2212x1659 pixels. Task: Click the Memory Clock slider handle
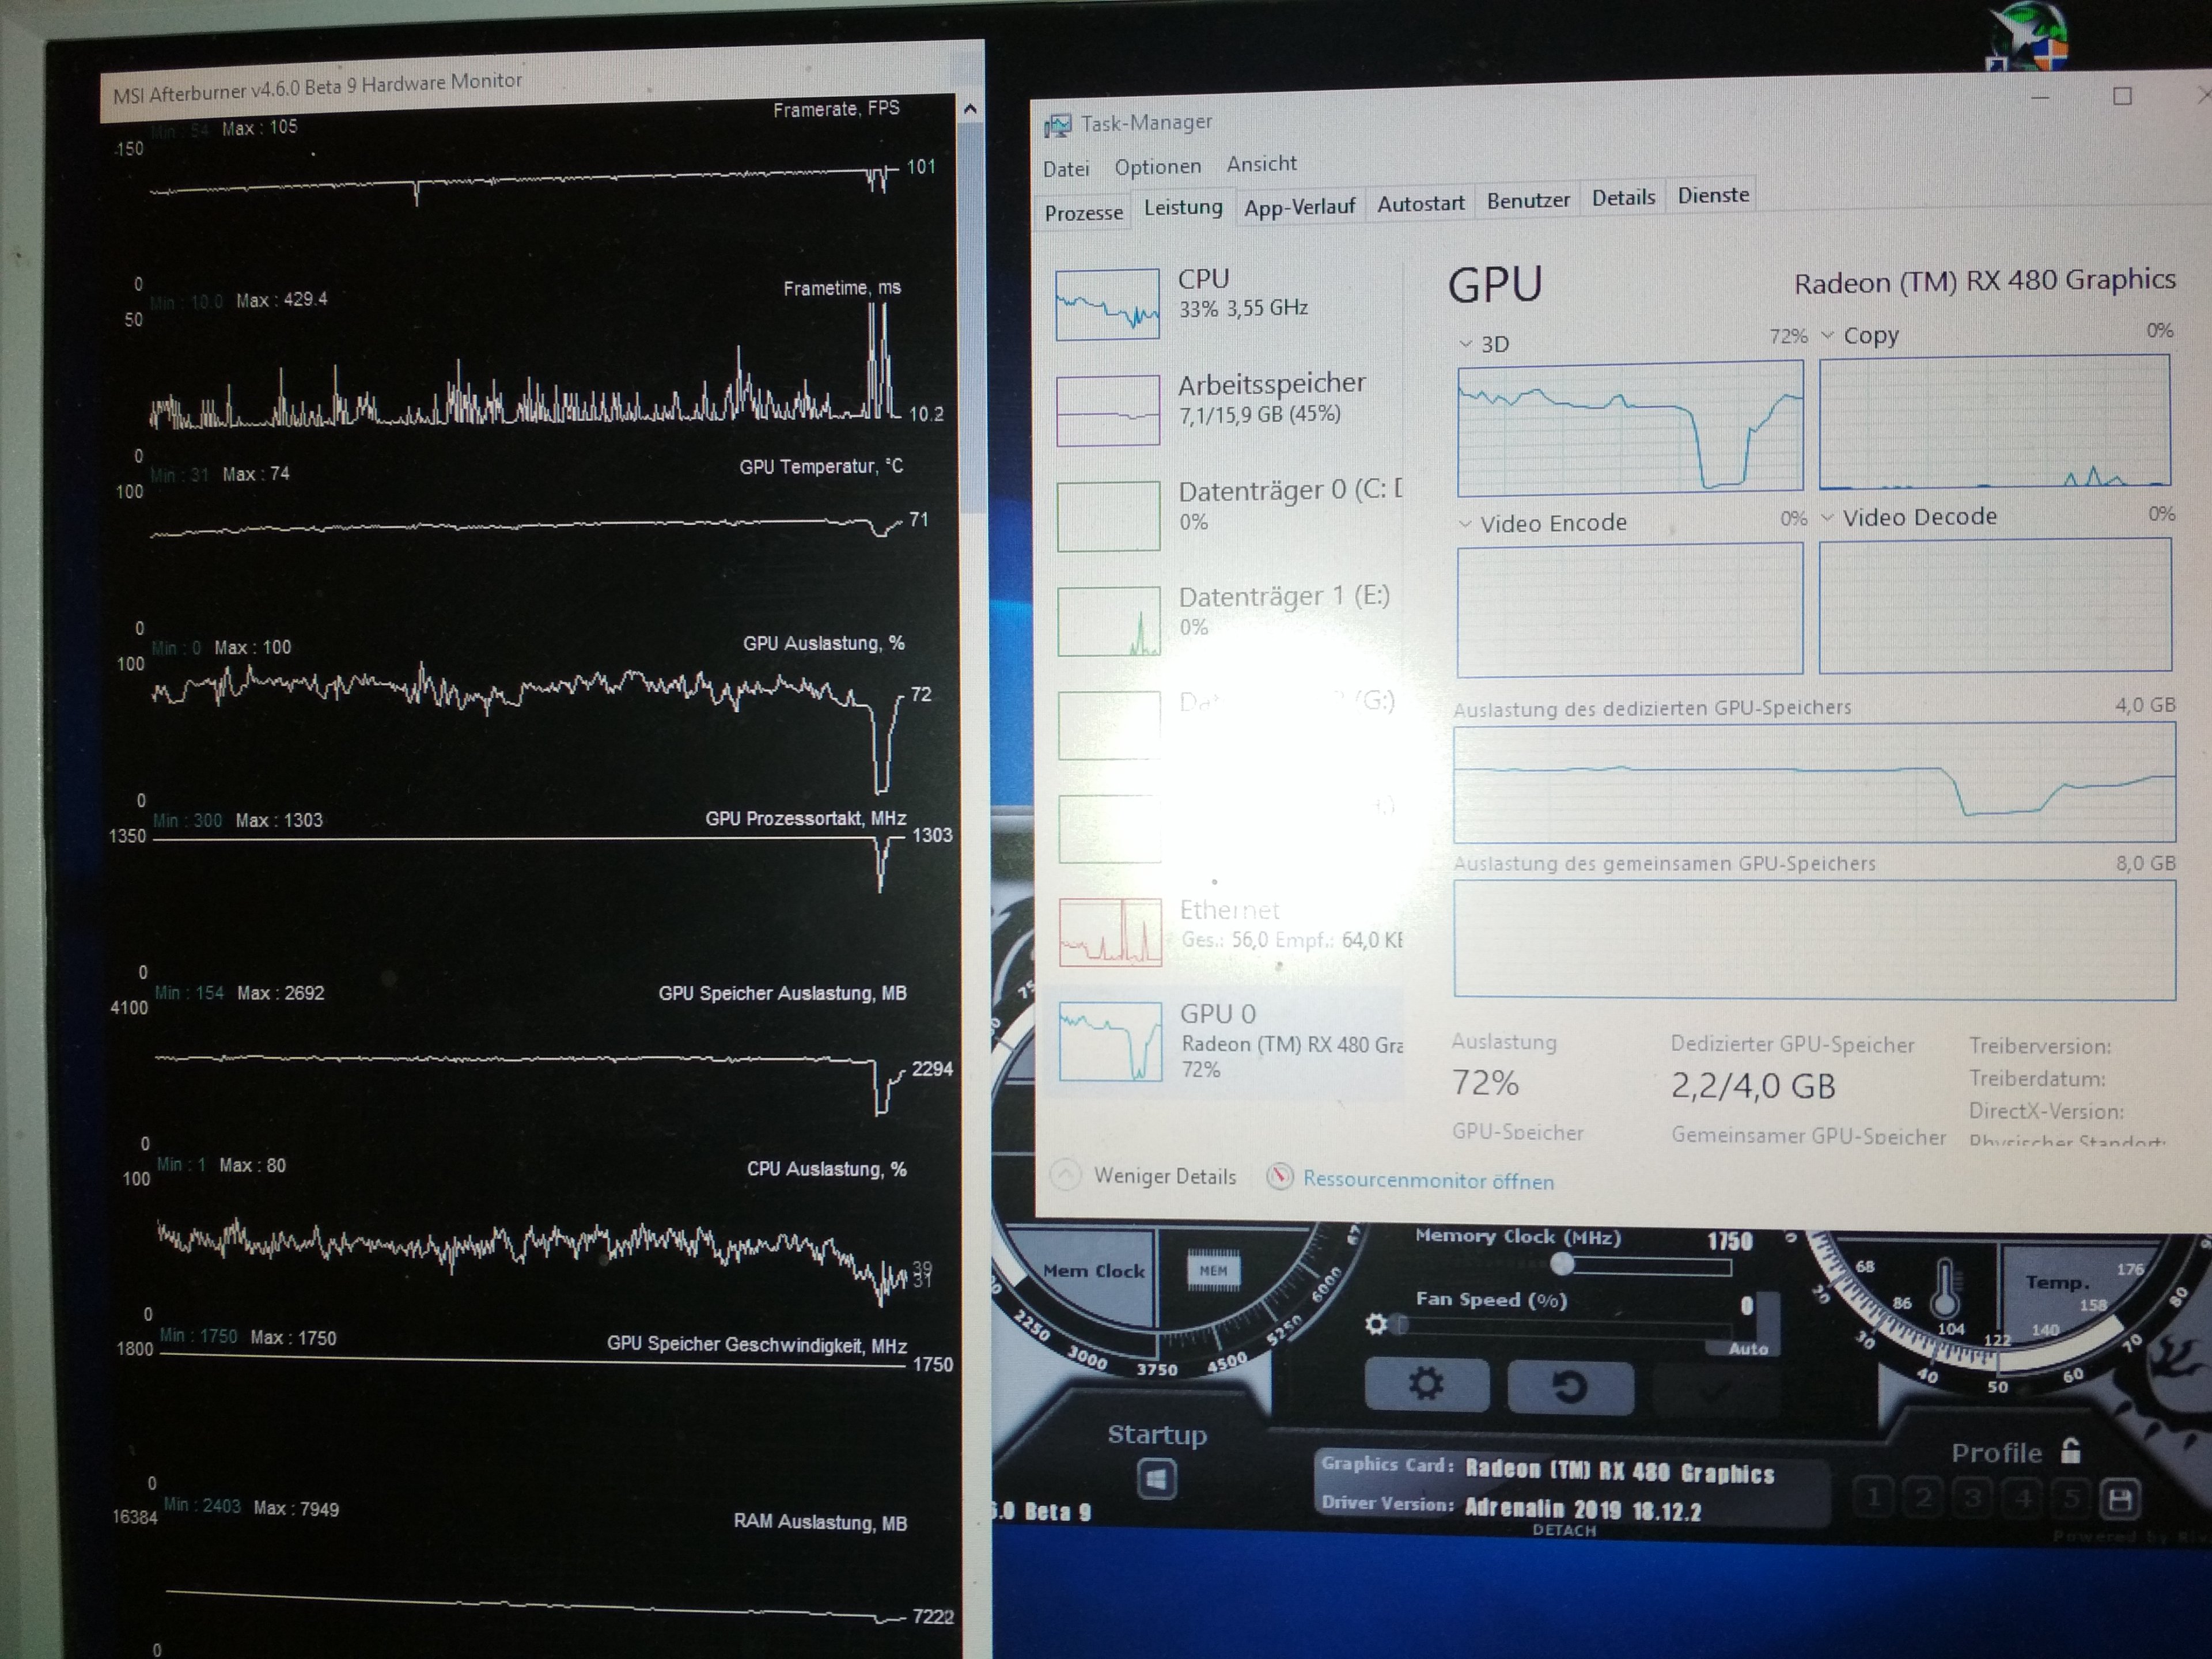[1562, 1264]
